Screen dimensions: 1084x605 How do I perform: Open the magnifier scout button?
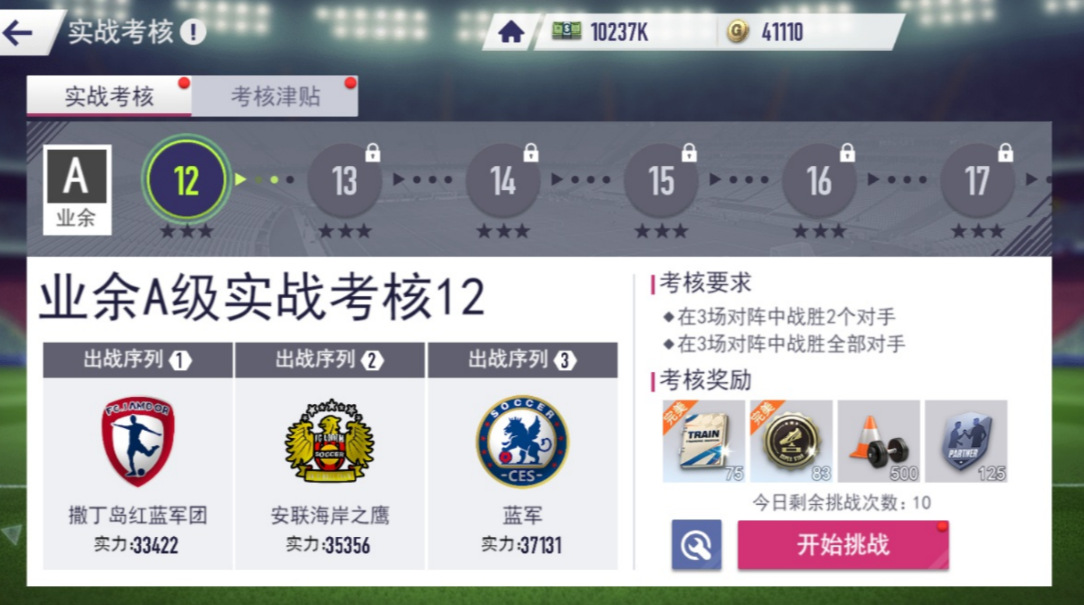point(696,545)
